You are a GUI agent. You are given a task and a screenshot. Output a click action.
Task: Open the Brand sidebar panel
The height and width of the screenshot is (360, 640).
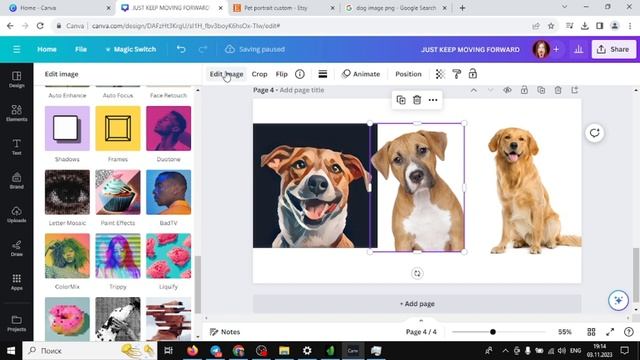tap(17, 181)
